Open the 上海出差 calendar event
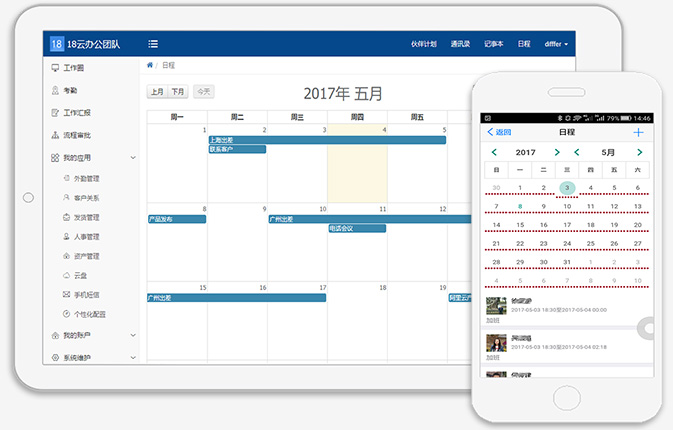 pos(327,140)
